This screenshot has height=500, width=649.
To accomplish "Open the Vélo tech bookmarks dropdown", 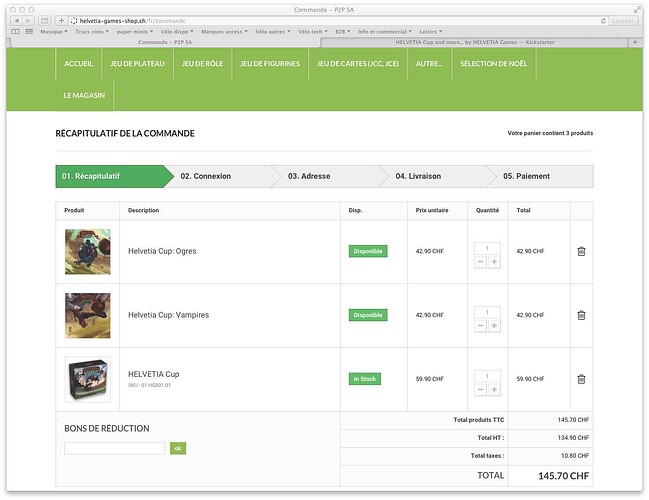I will 312,31.
